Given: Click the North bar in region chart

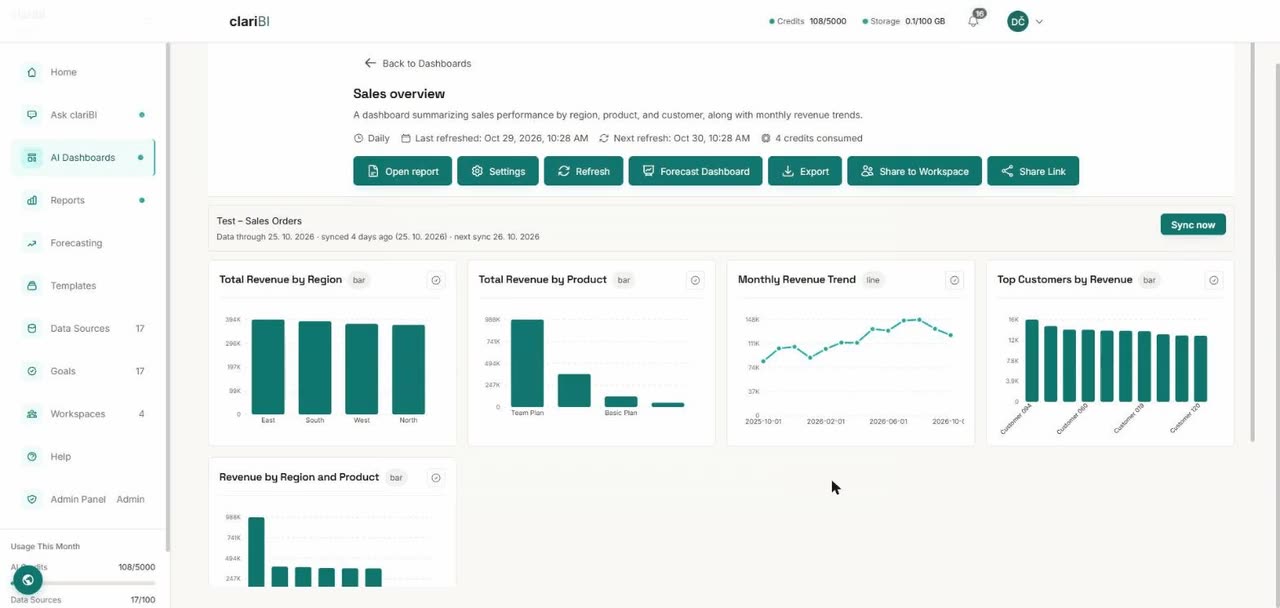Looking at the screenshot, I should tap(408, 369).
